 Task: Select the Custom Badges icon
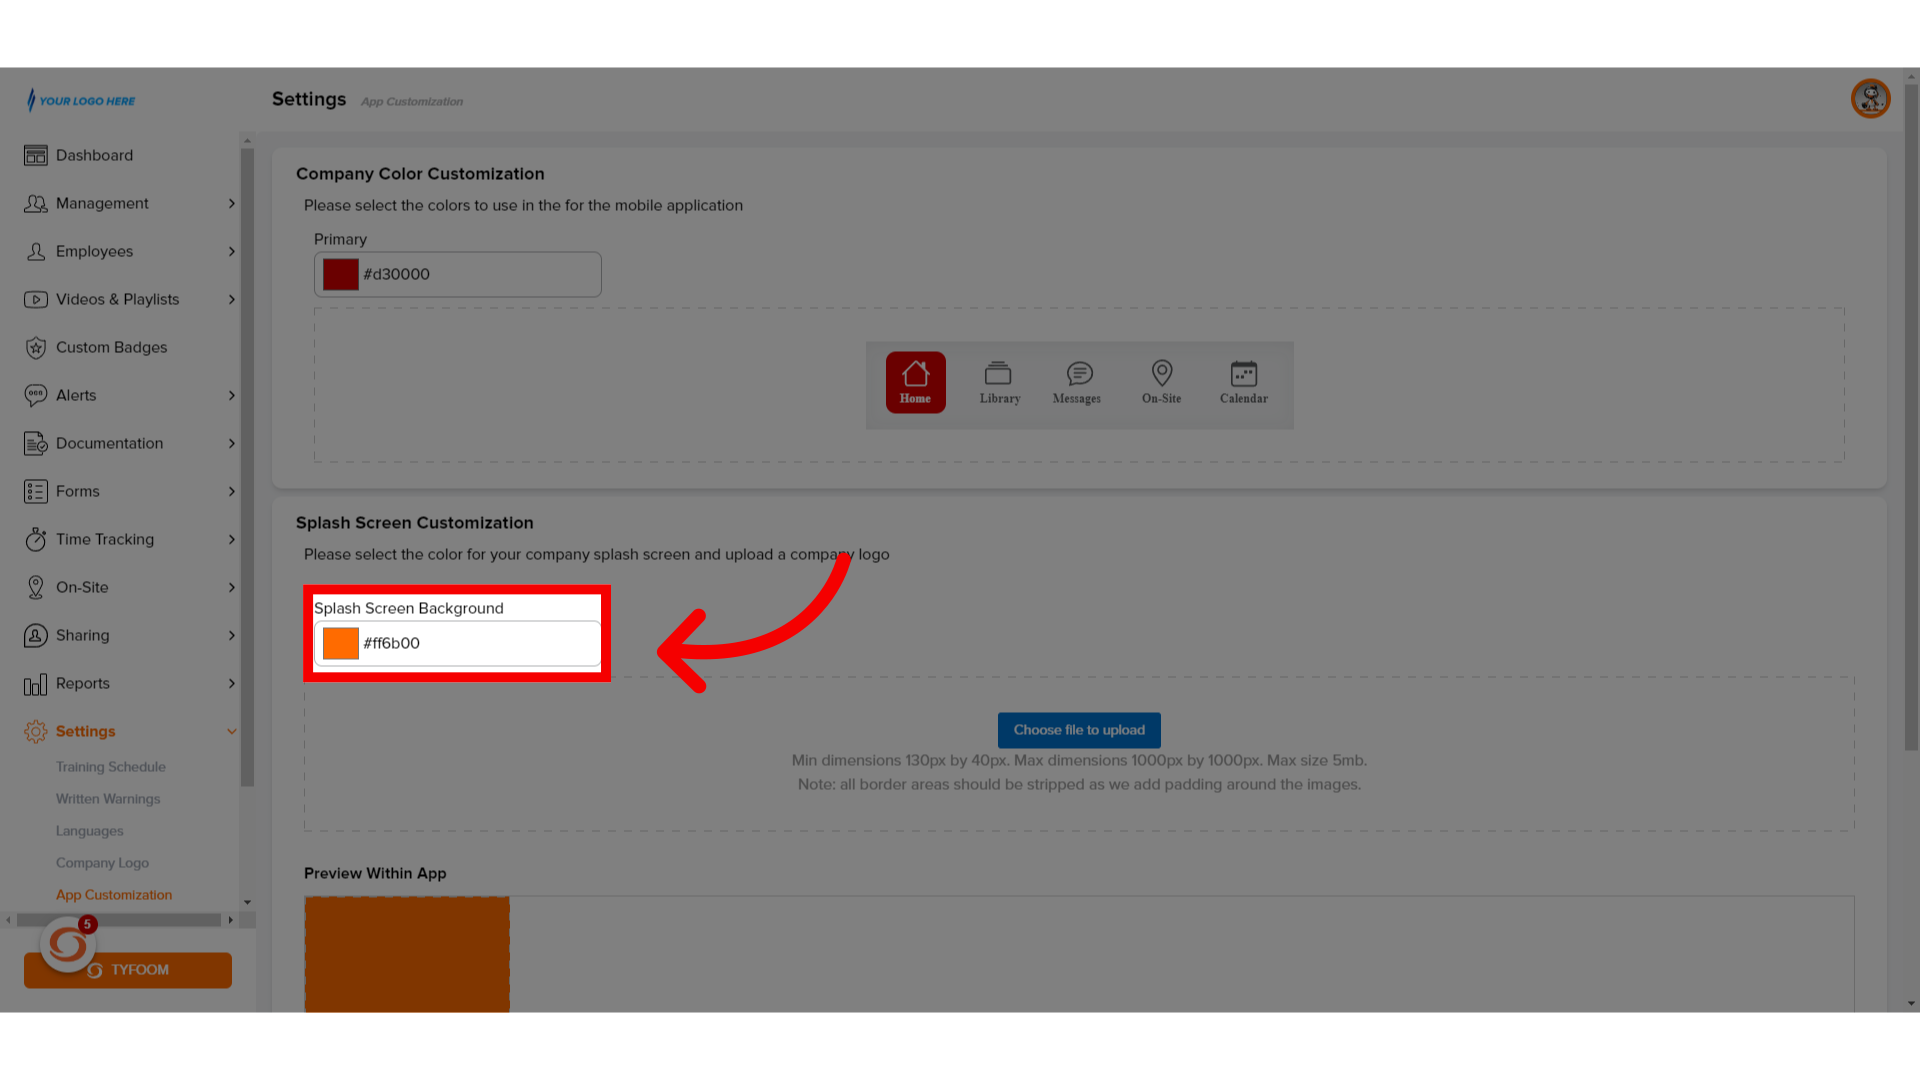[x=36, y=347]
